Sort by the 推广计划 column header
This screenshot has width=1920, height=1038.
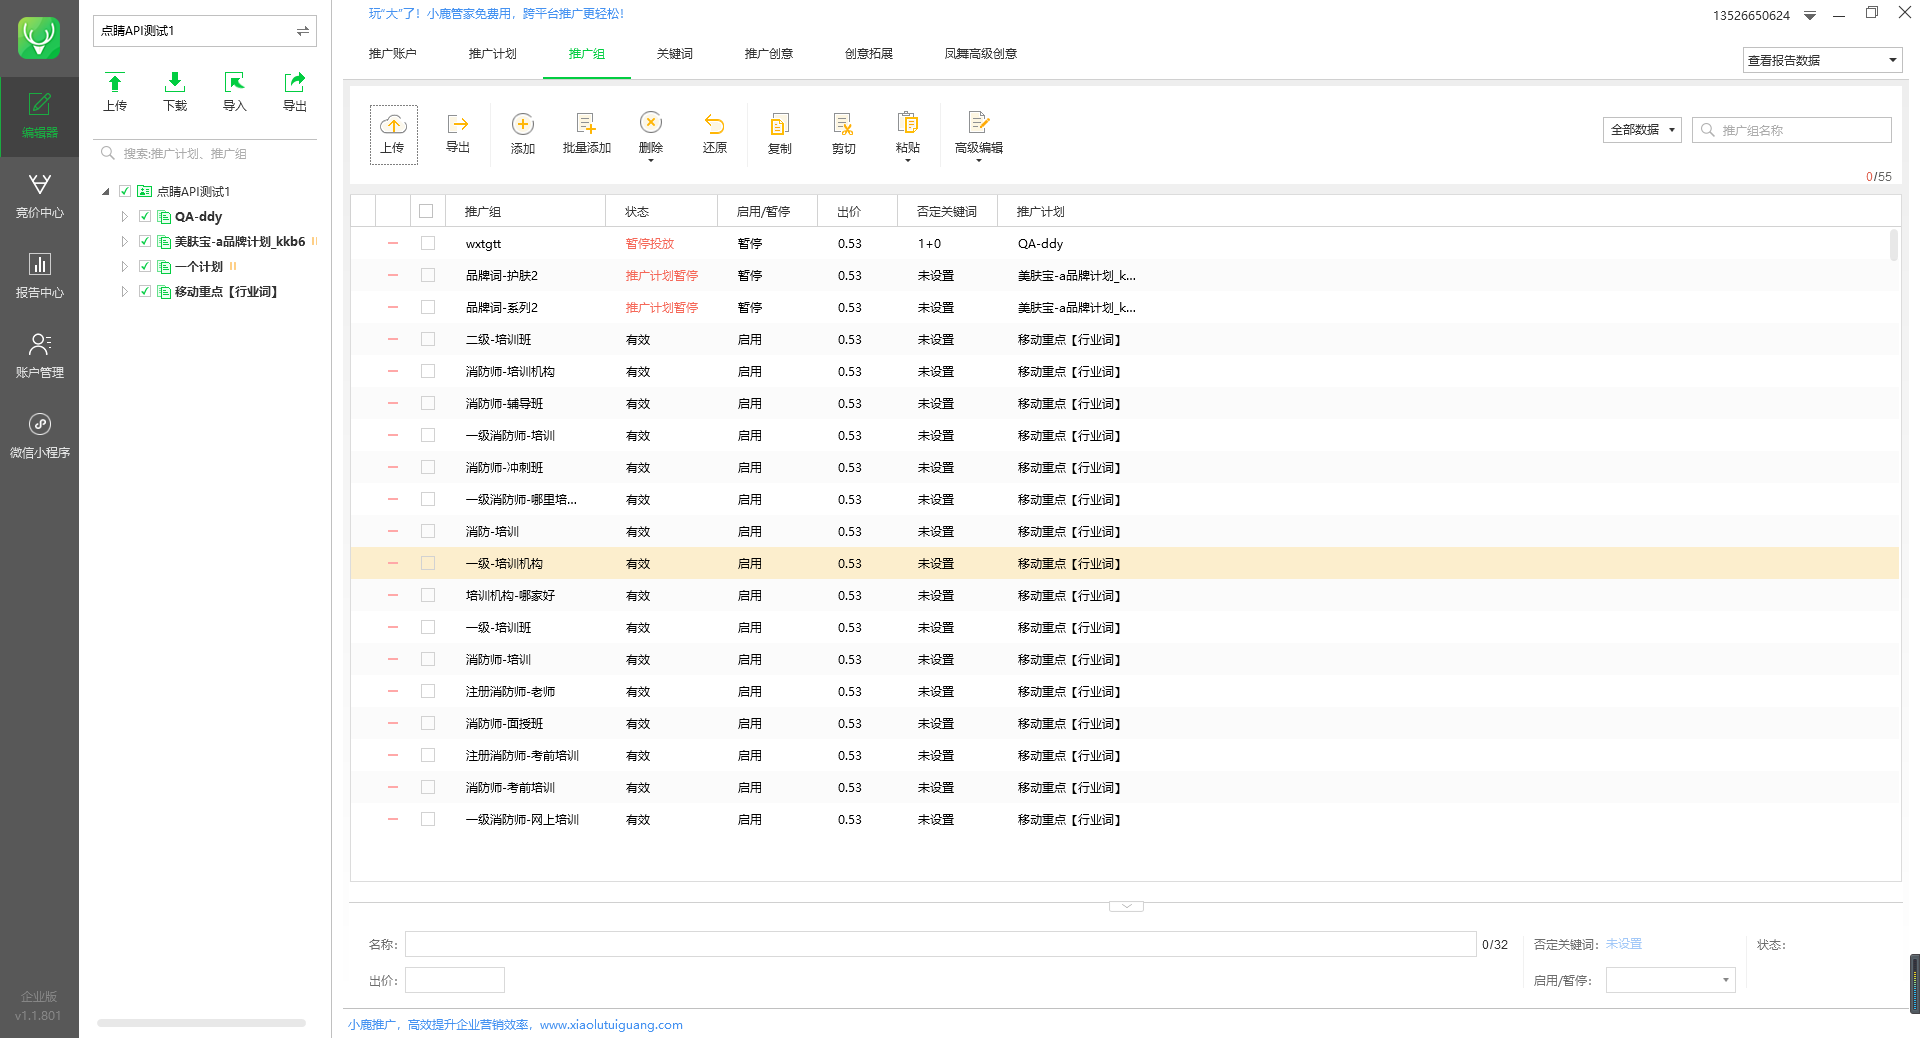click(x=1040, y=211)
